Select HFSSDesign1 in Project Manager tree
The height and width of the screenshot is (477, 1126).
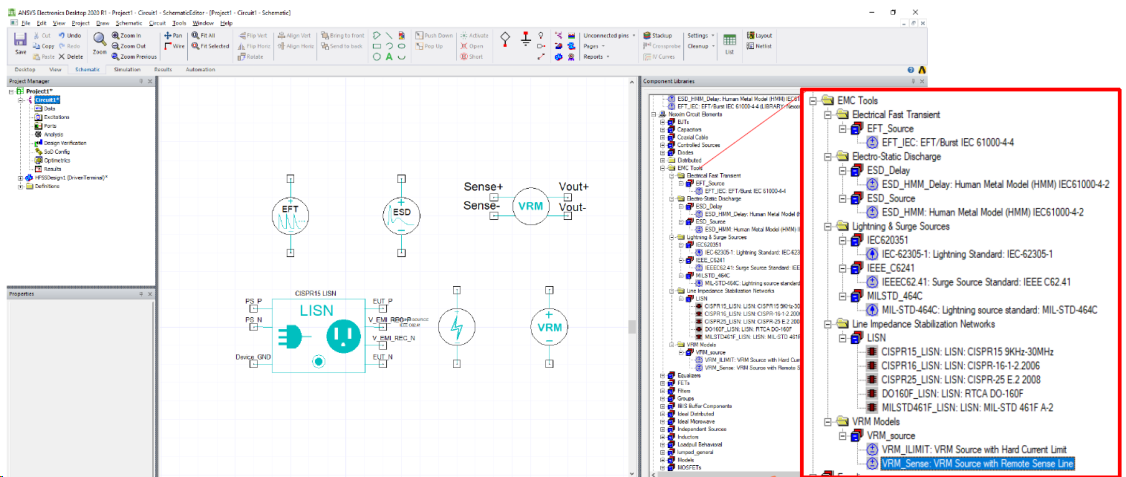coord(71,177)
